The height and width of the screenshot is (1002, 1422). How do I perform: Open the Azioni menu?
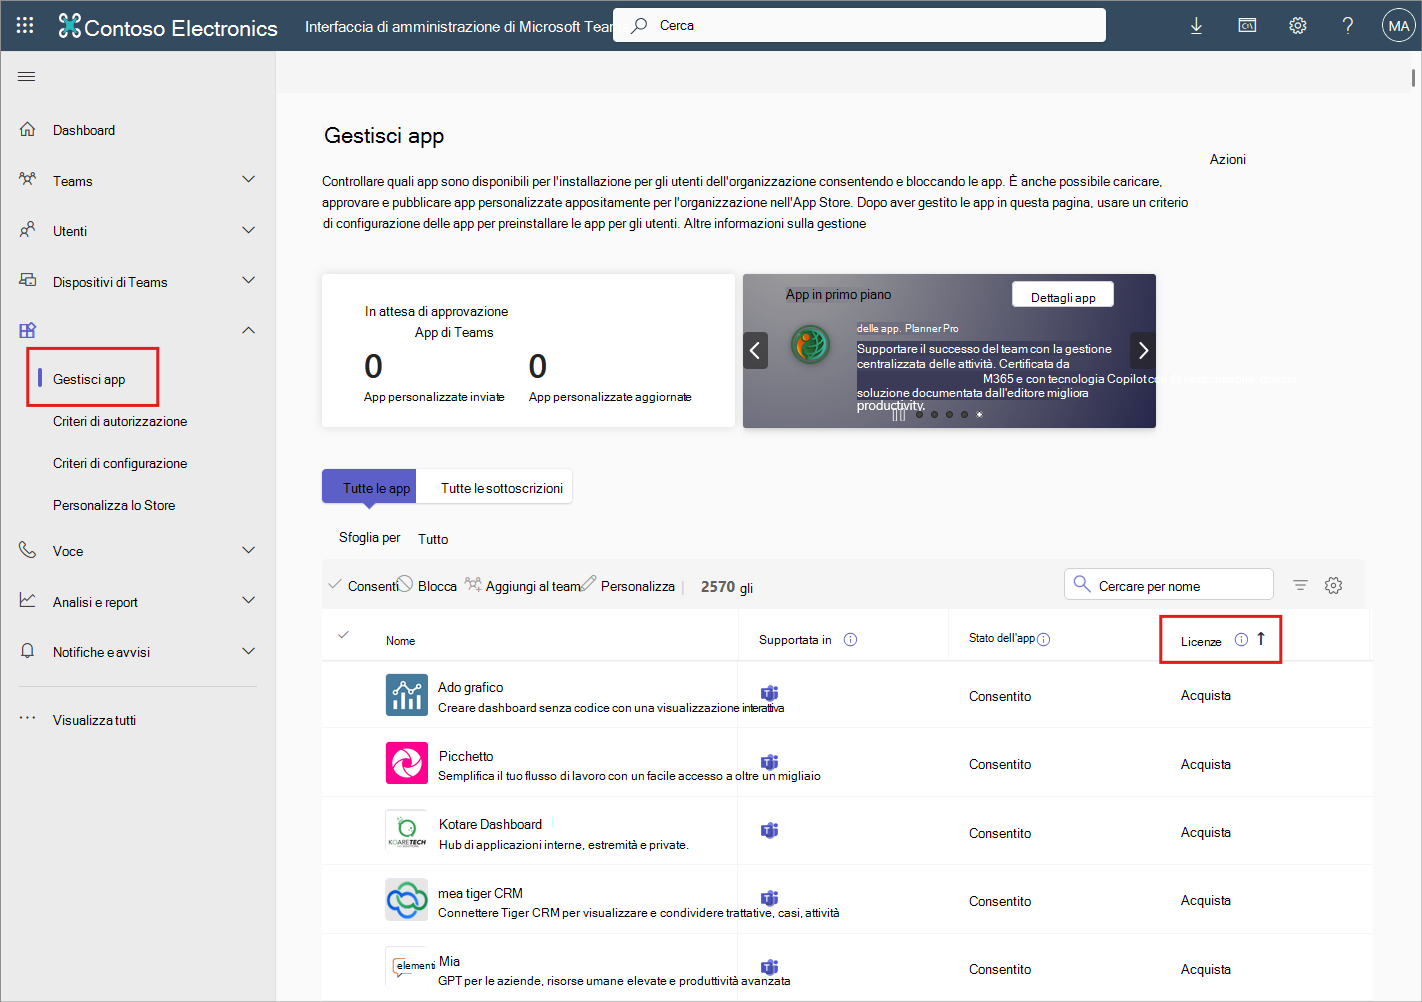point(1227,160)
